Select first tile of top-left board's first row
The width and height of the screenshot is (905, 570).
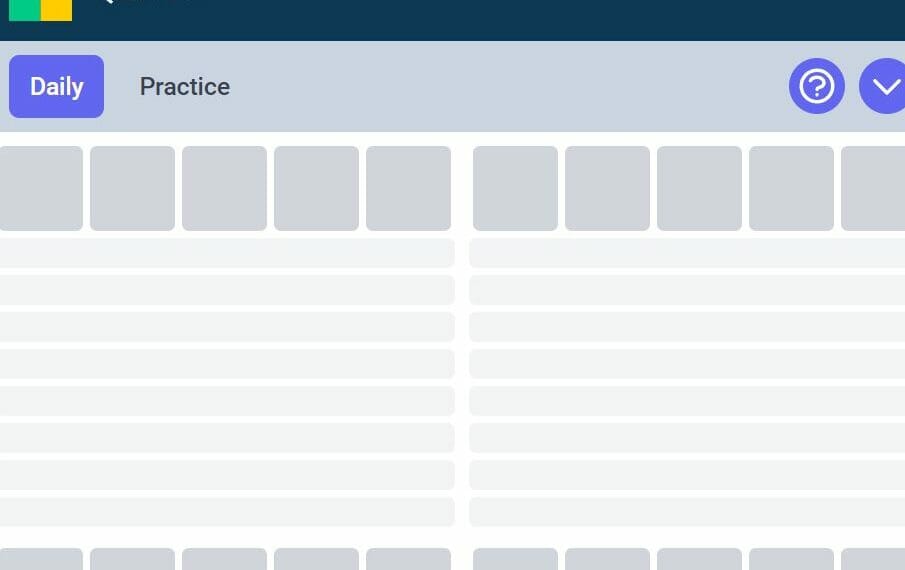click(41, 188)
